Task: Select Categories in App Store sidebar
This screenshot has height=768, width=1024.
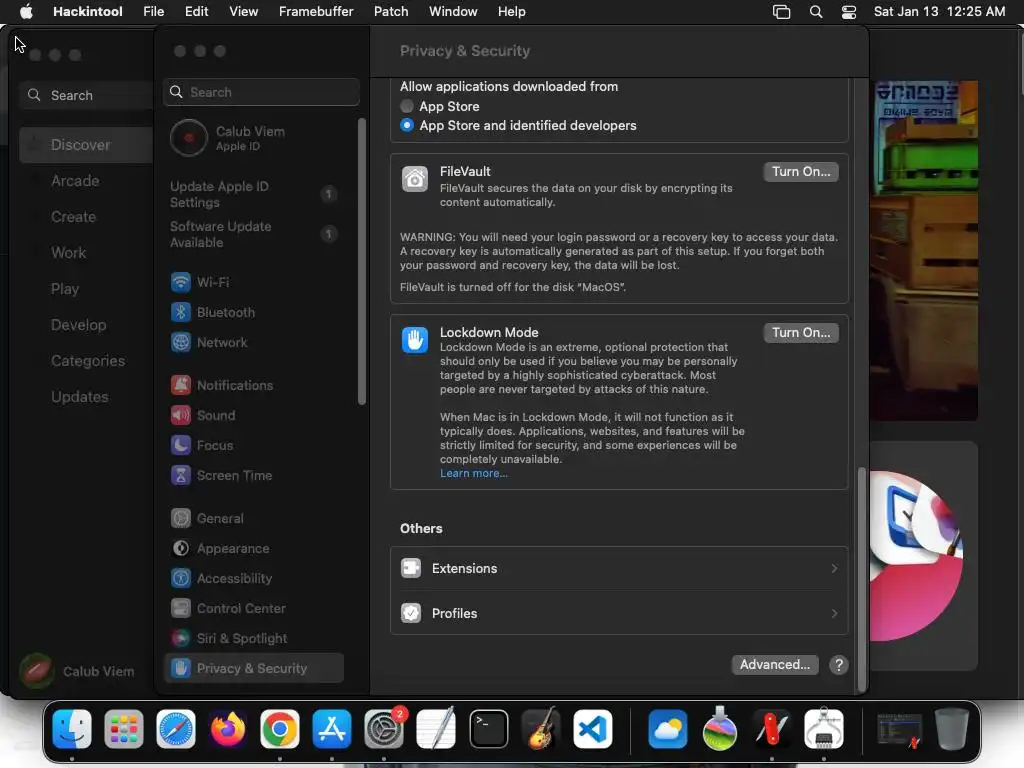Action: tap(86, 360)
